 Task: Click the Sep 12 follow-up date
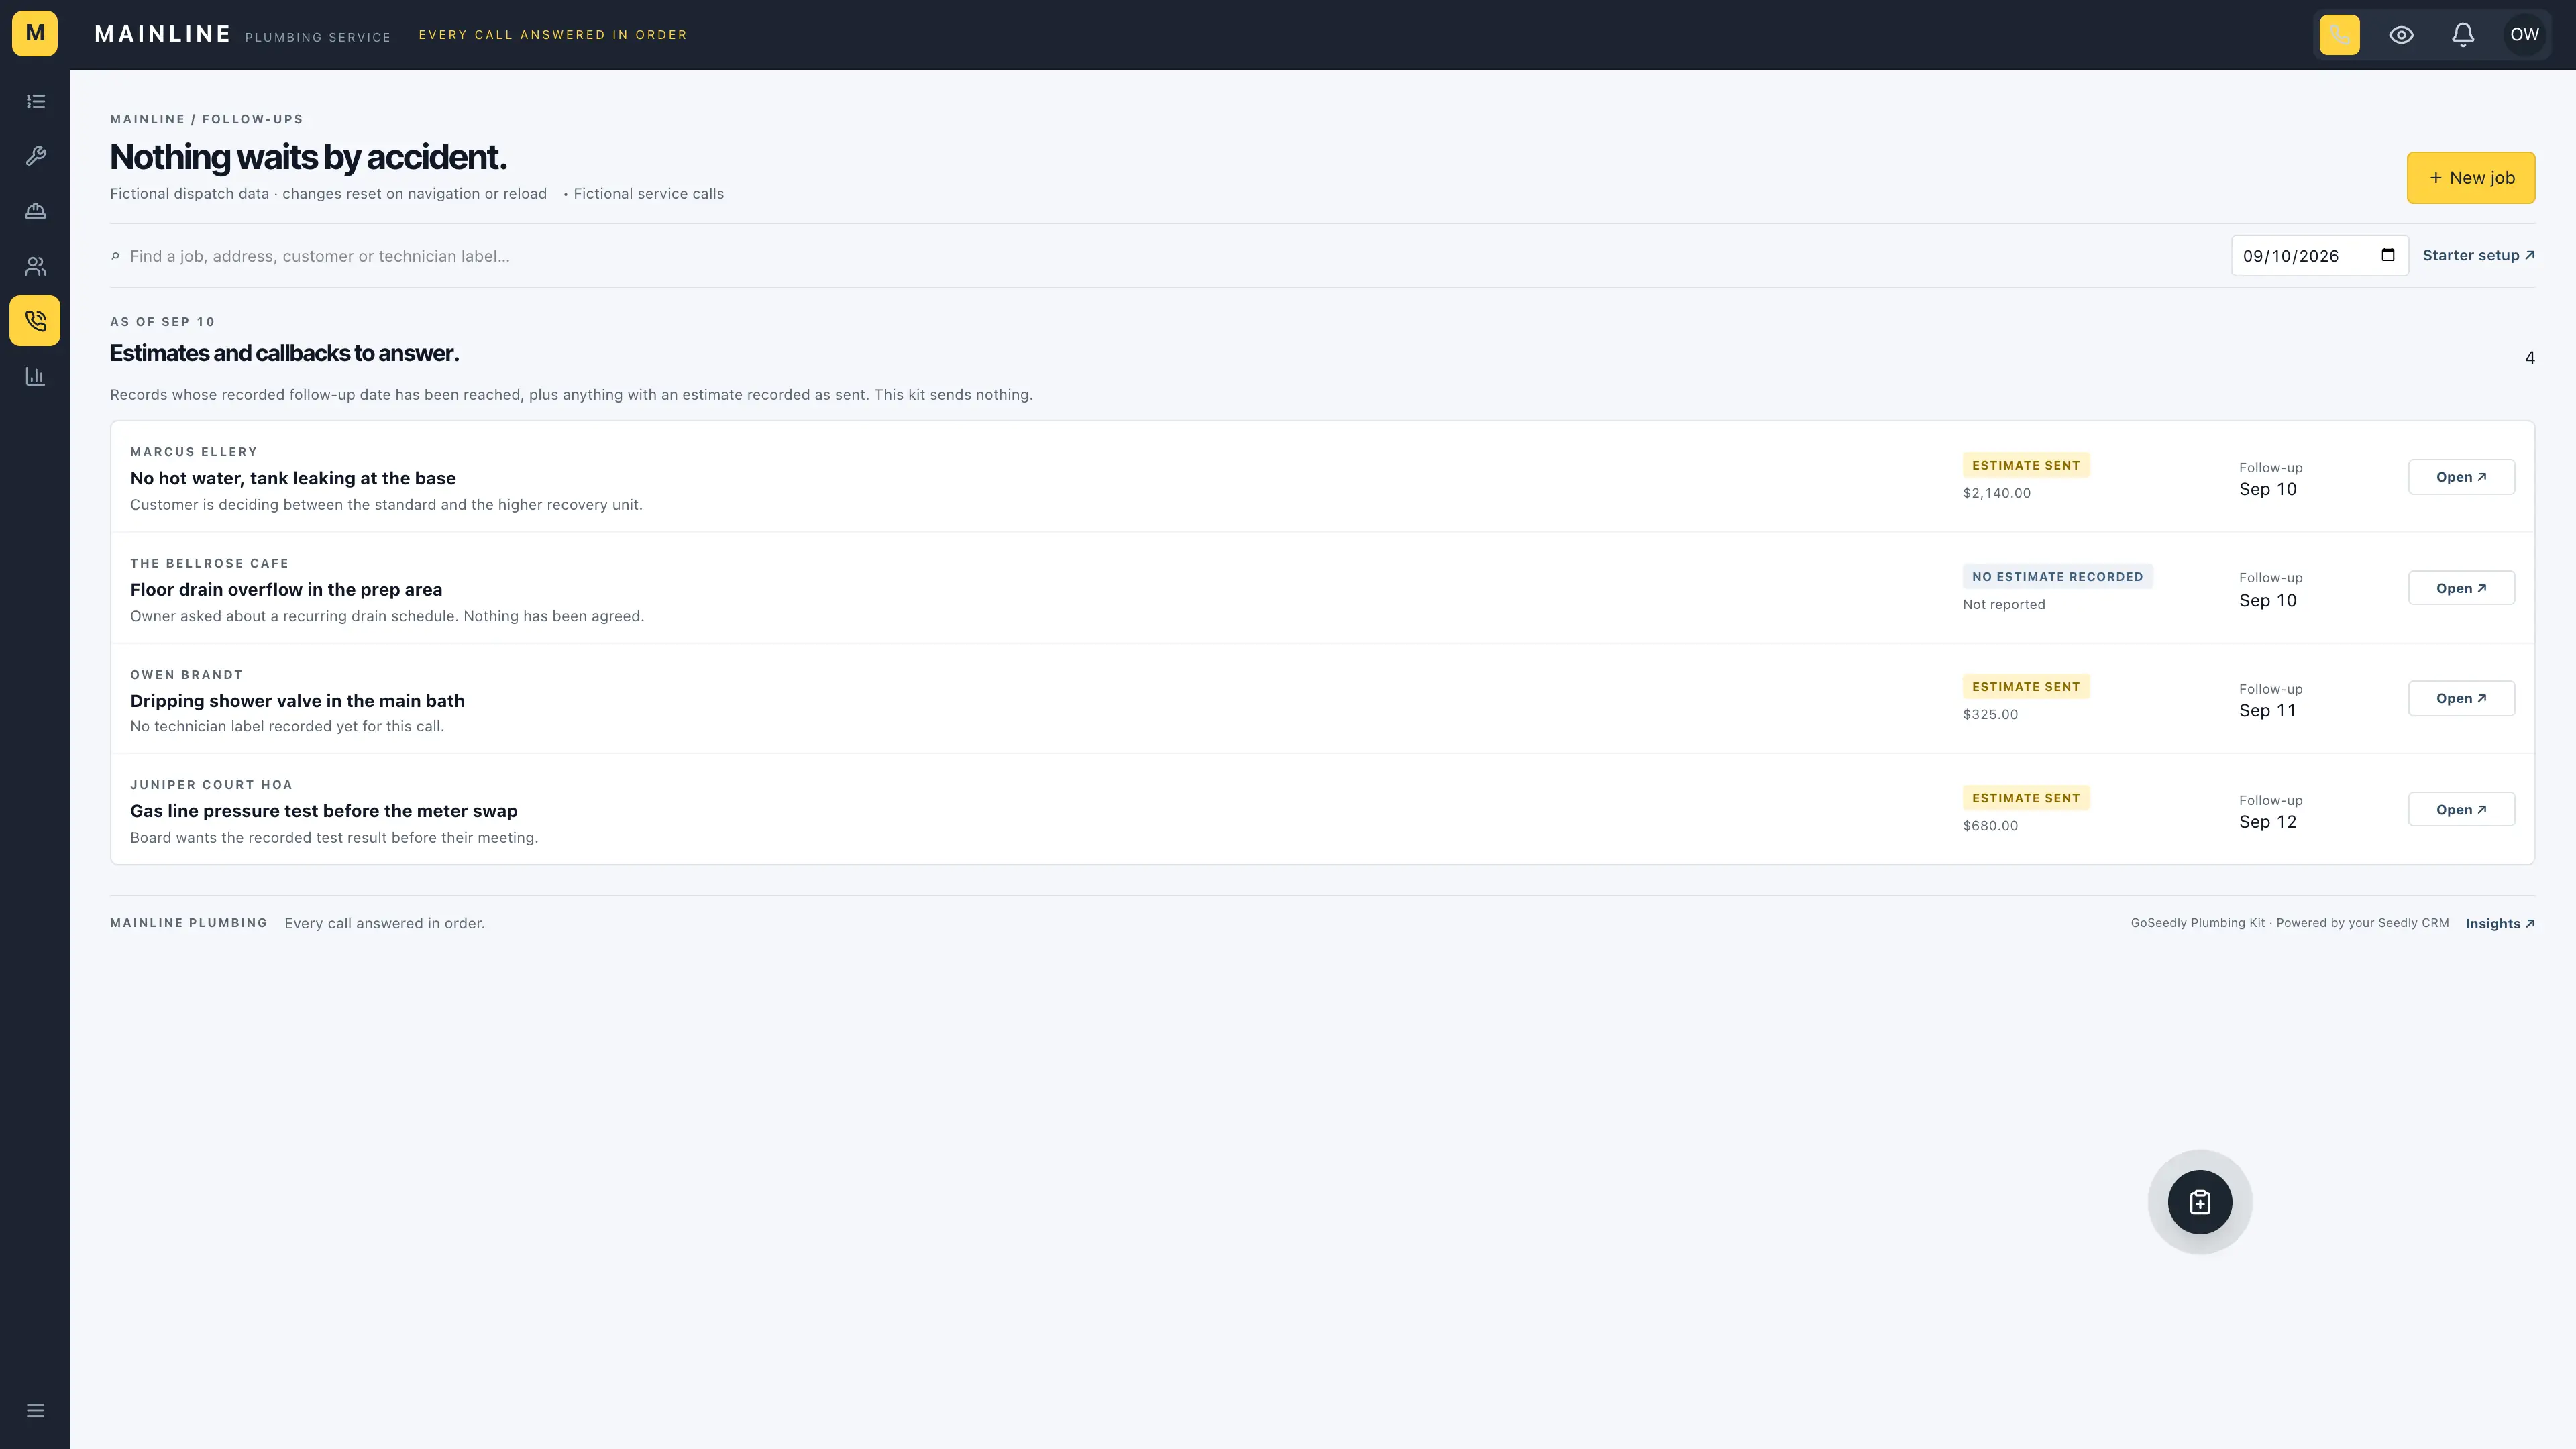(x=2267, y=822)
